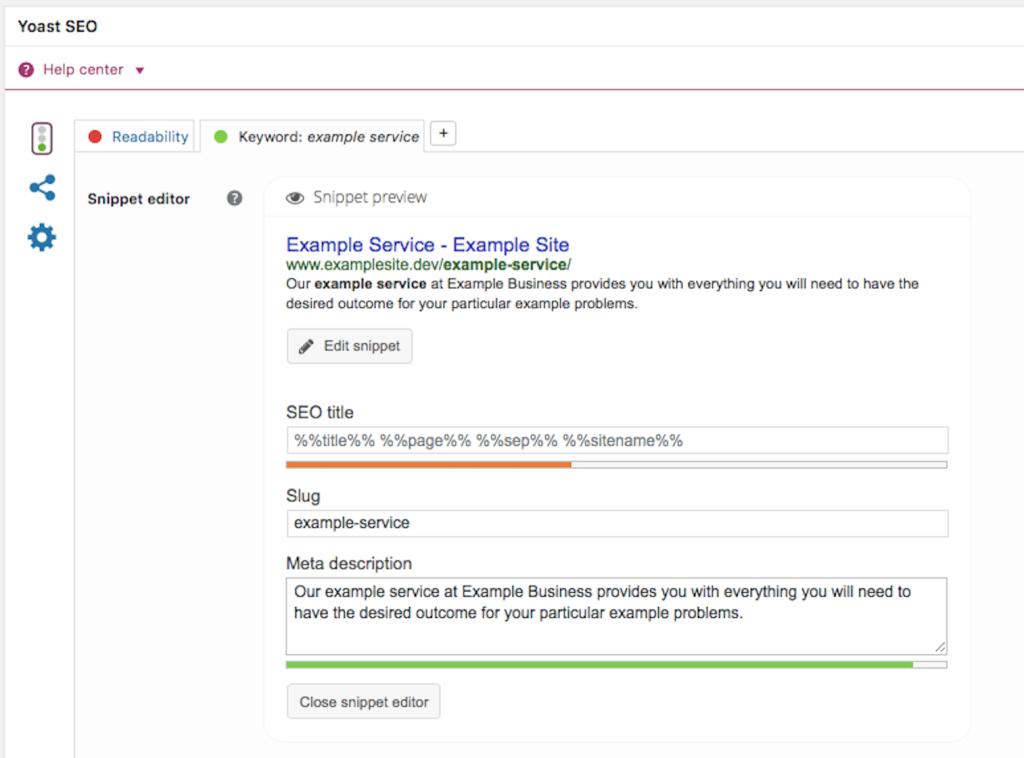Open the traffic light content optimization tab
The height and width of the screenshot is (758, 1024).
point(41,138)
